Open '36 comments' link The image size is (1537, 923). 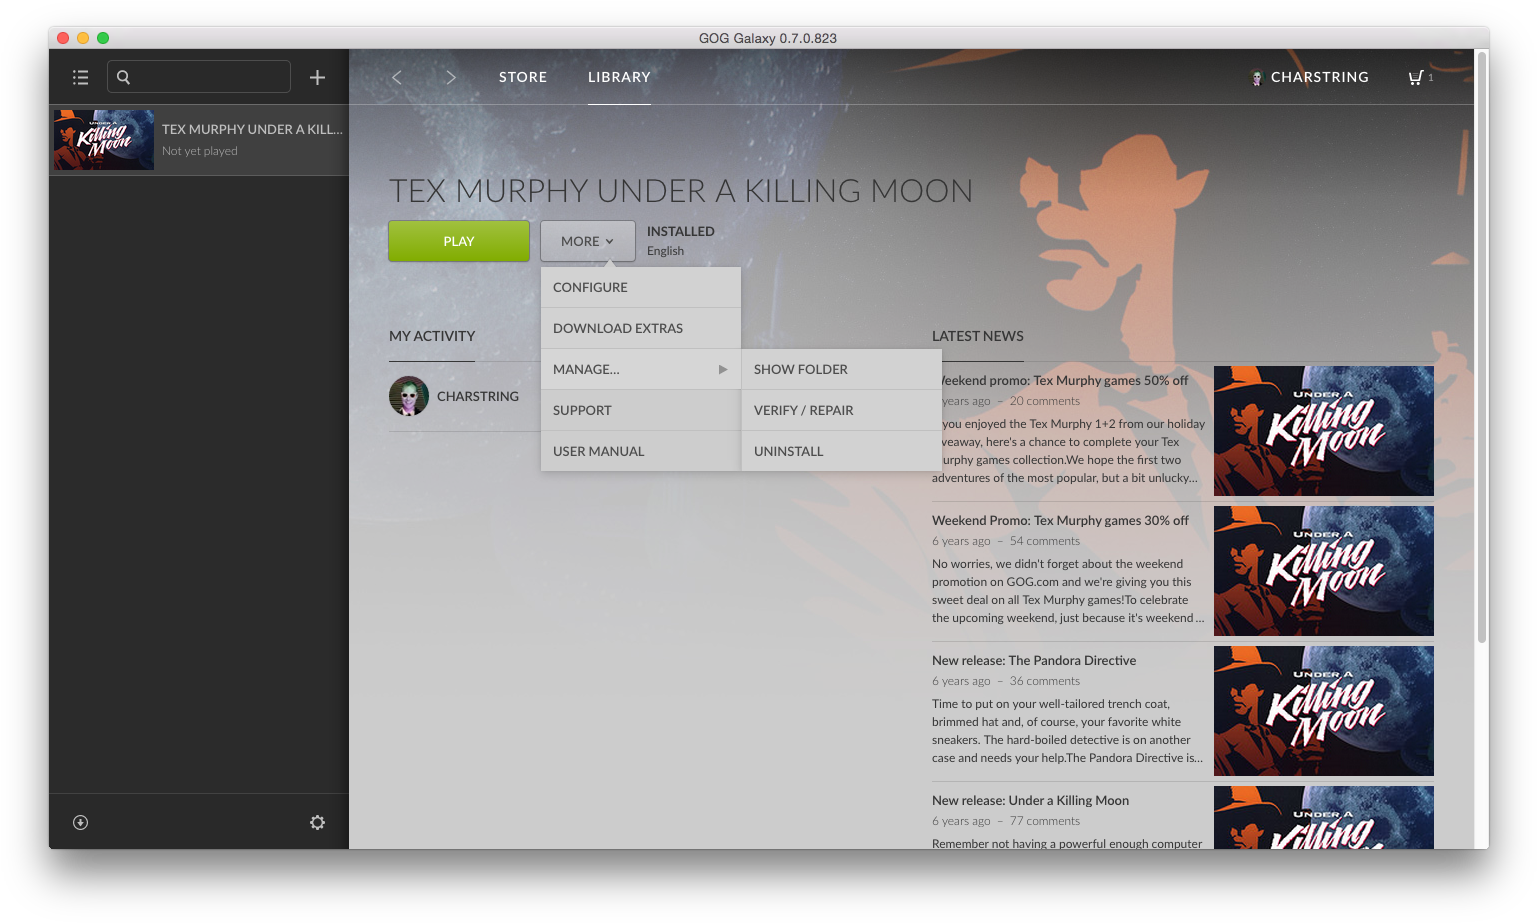[1044, 681]
